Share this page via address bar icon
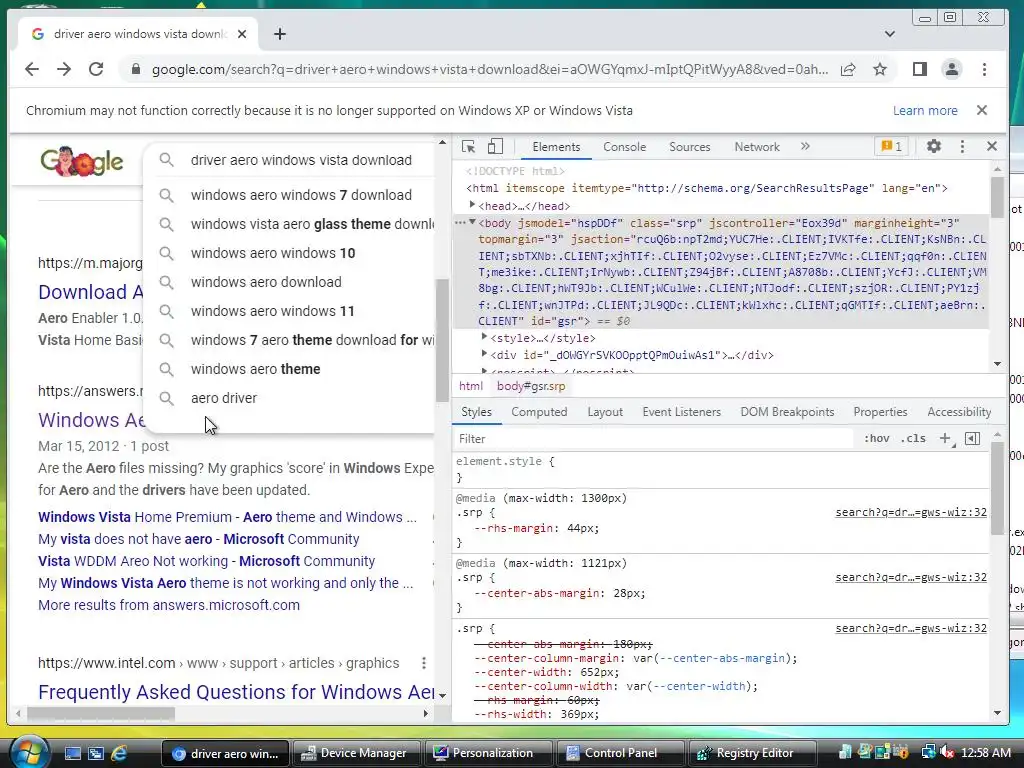The image size is (1024, 768). coord(848,69)
